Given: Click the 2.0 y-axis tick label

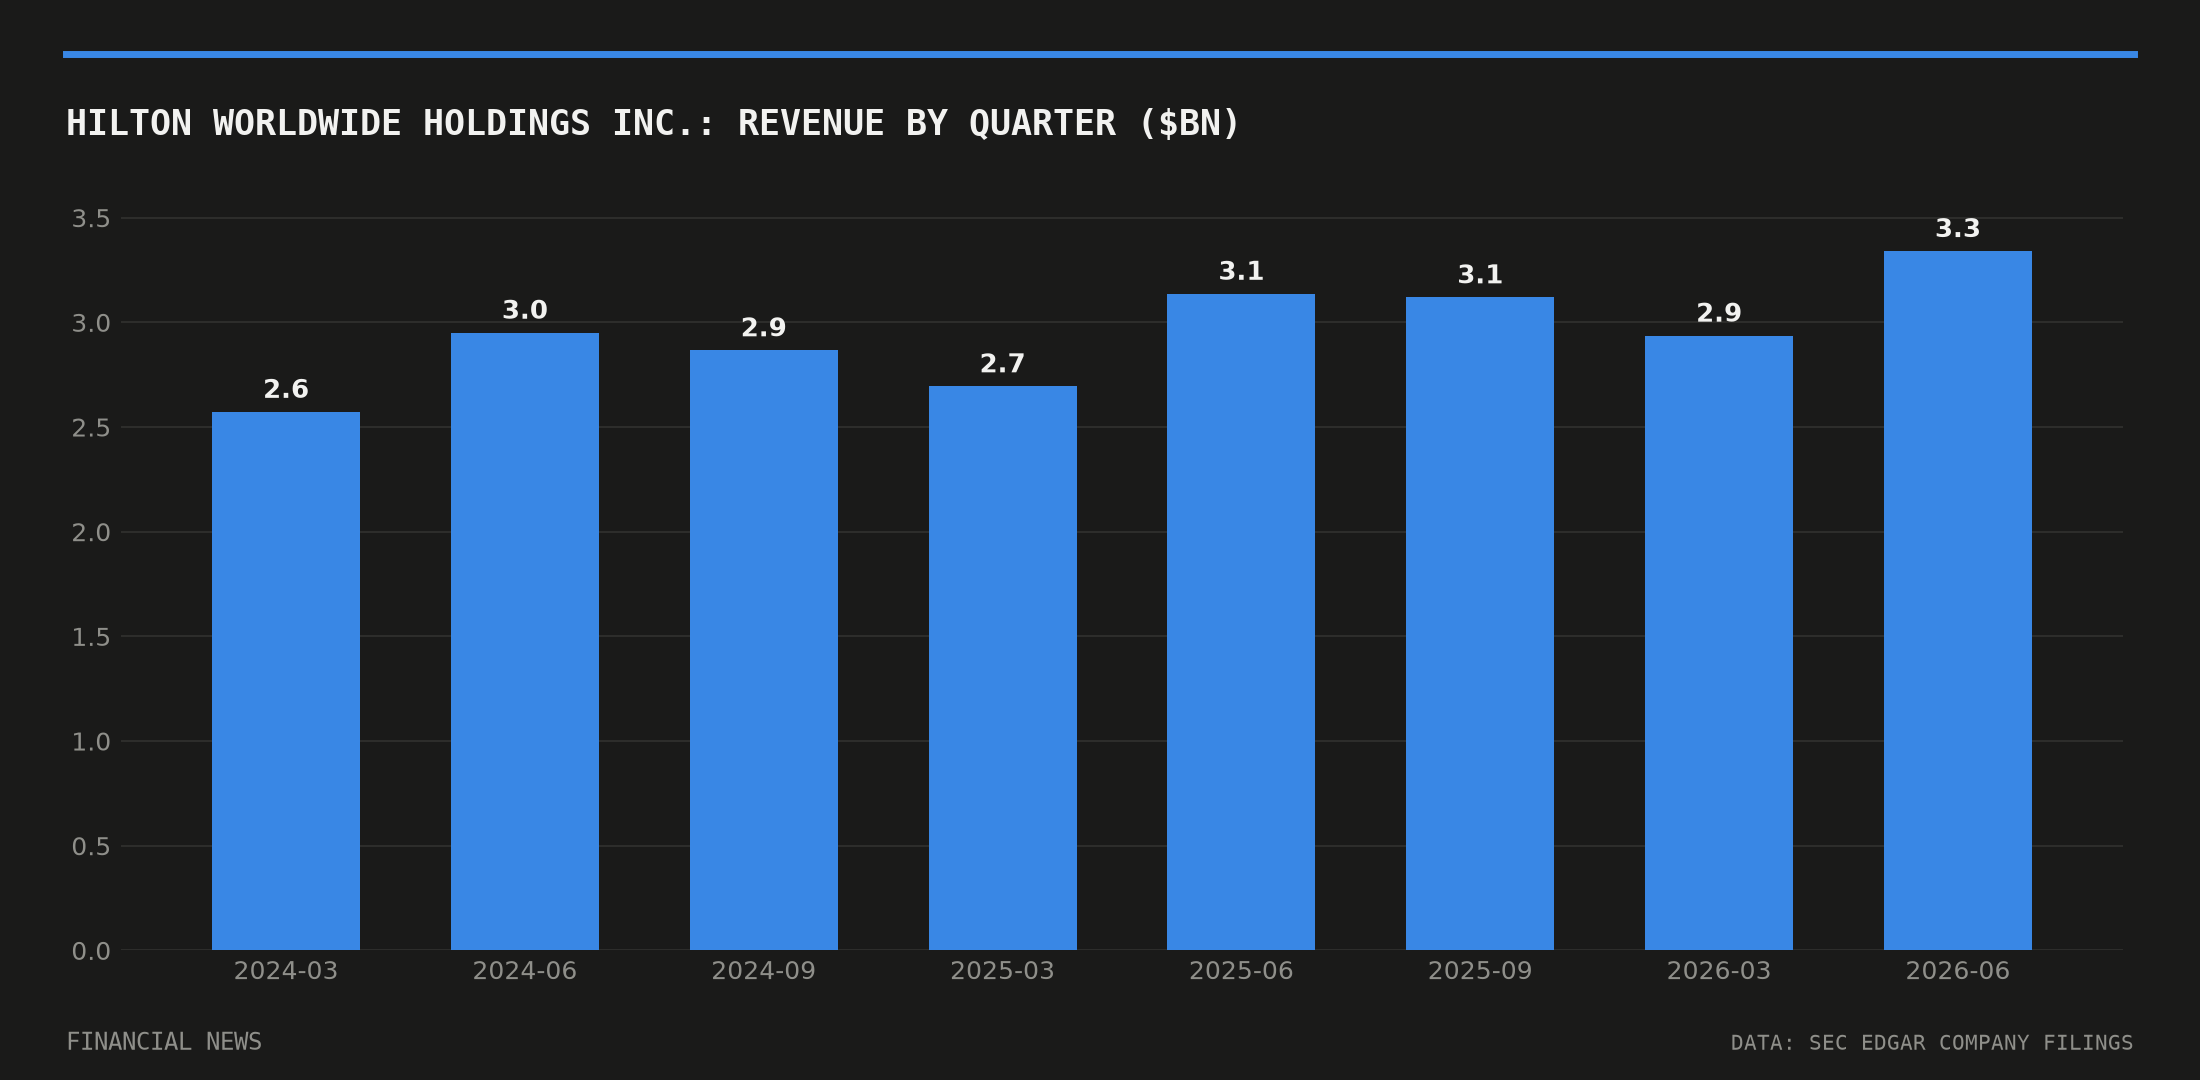Looking at the screenshot, I should [91, 533].
